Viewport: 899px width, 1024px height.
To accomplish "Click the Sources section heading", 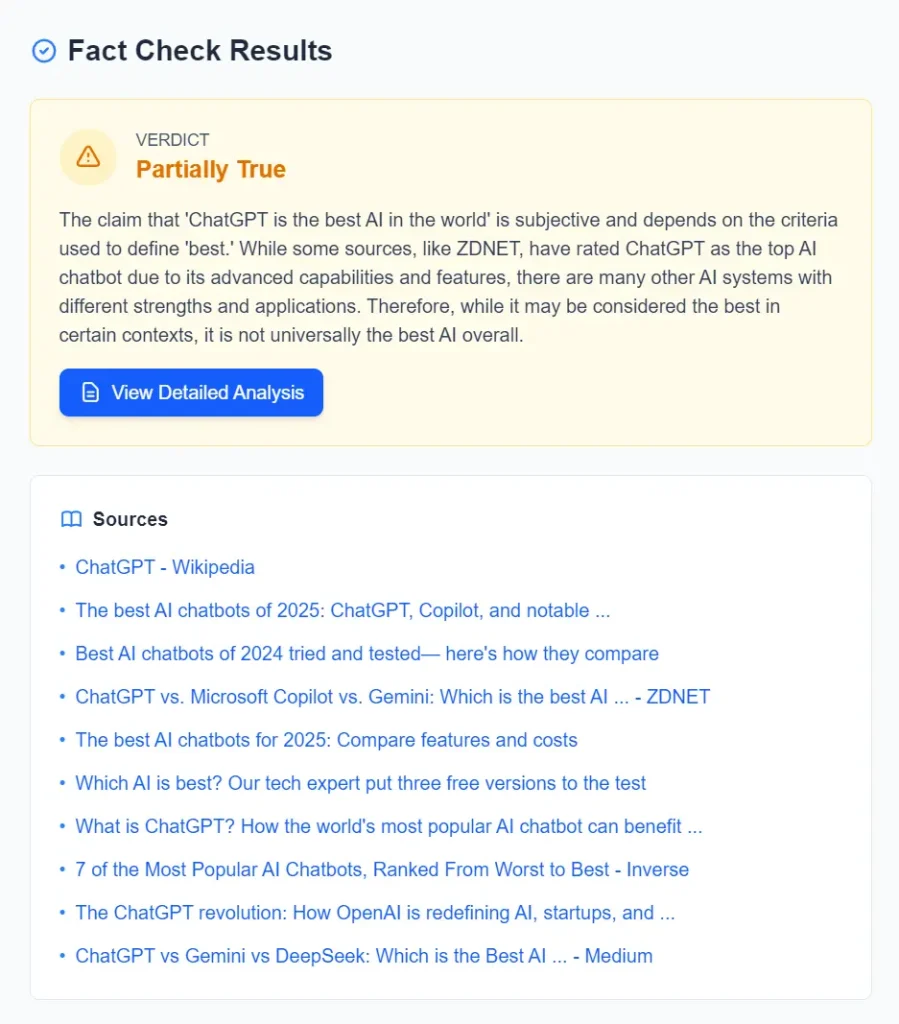I will pyautogui.click(x=130, y=519).
